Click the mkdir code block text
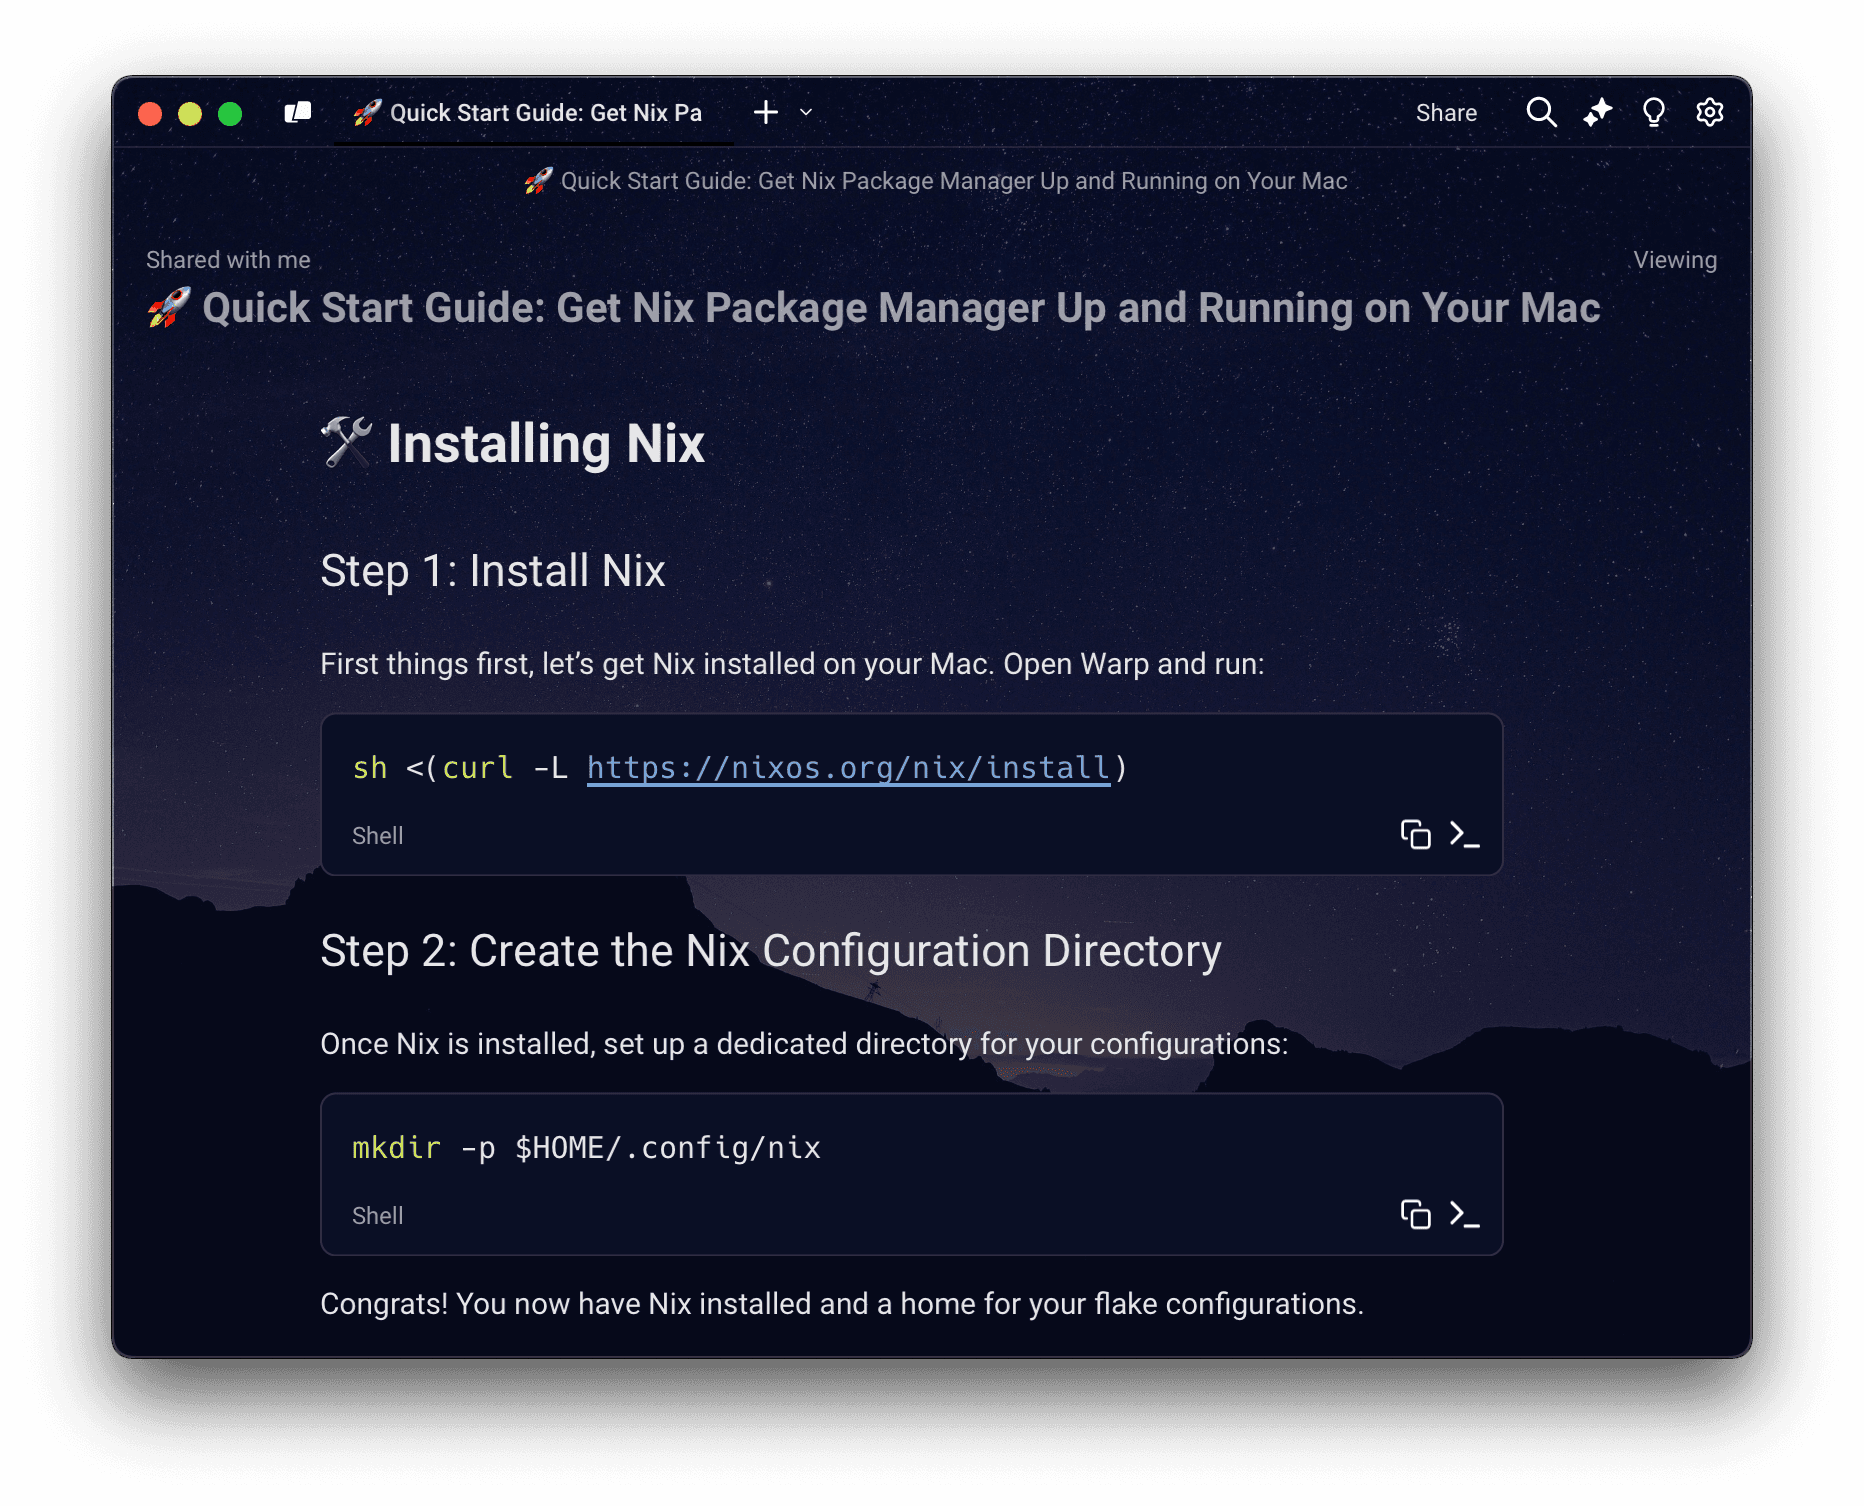 (x=586, y=1148)
